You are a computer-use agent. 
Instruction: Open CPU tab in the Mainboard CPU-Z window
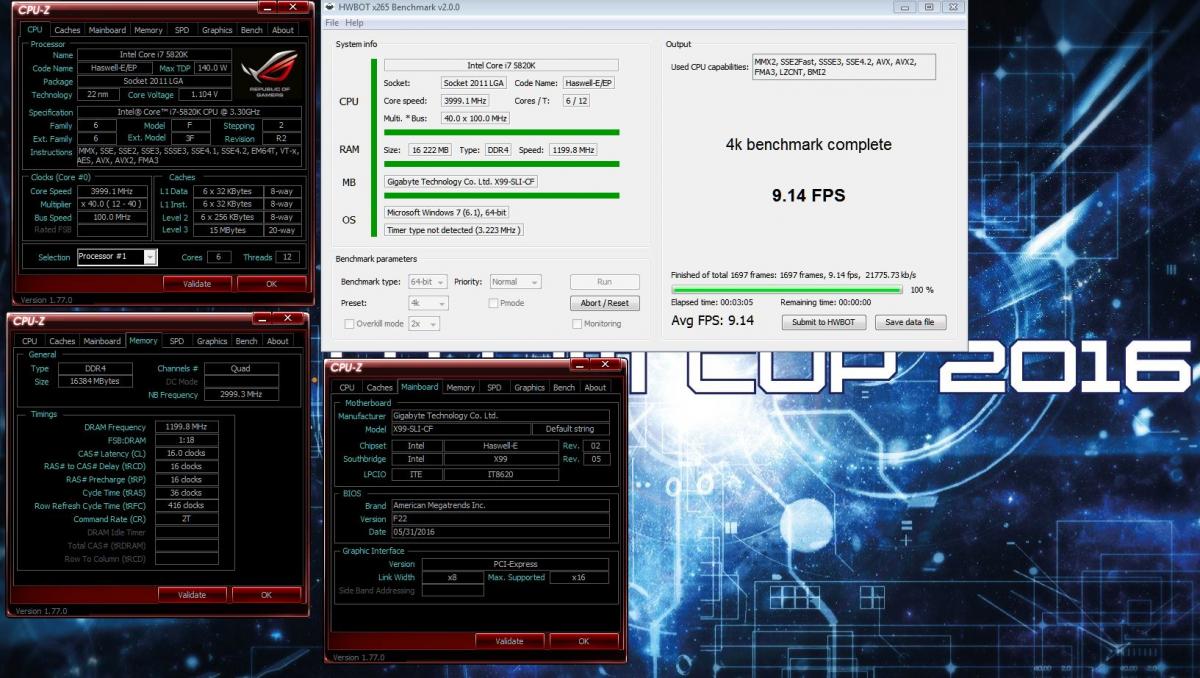coord(347,387)
